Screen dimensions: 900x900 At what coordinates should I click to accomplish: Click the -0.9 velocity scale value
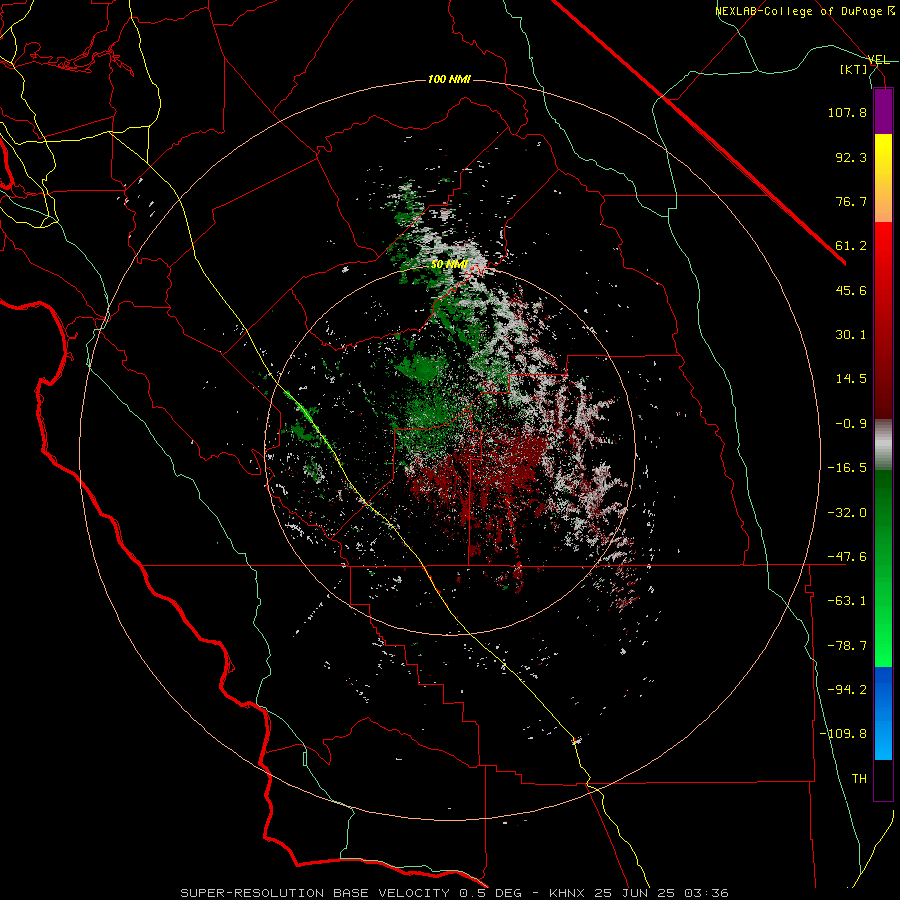851,424
